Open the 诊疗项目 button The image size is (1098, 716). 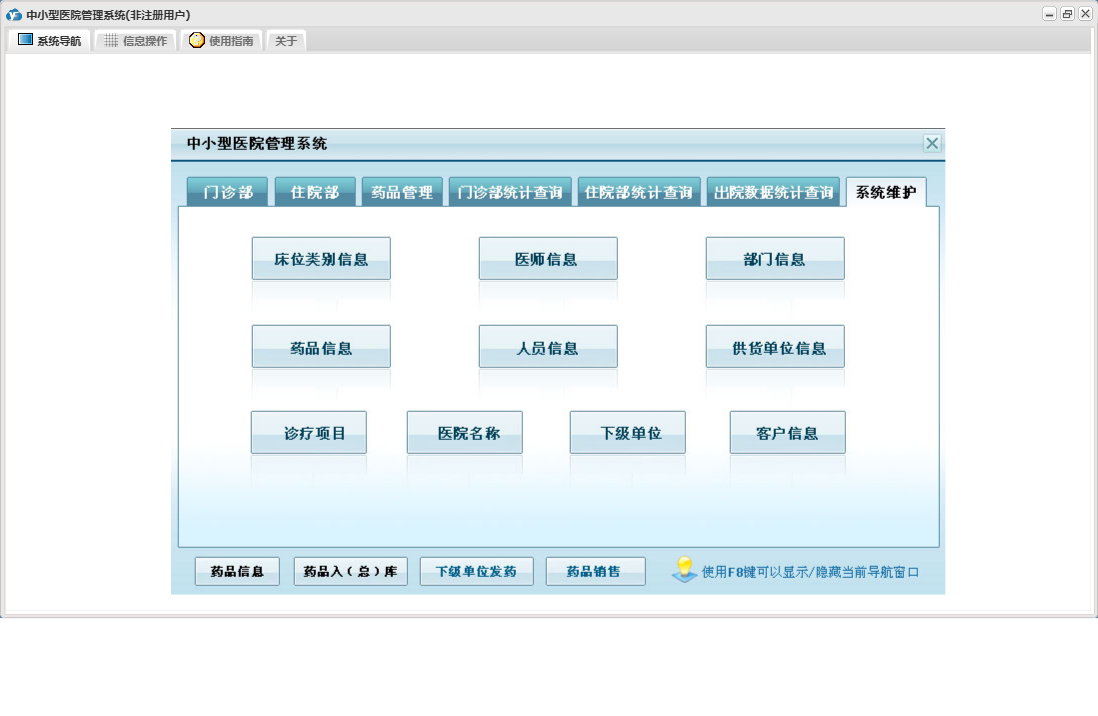click(x=308, y=433)
